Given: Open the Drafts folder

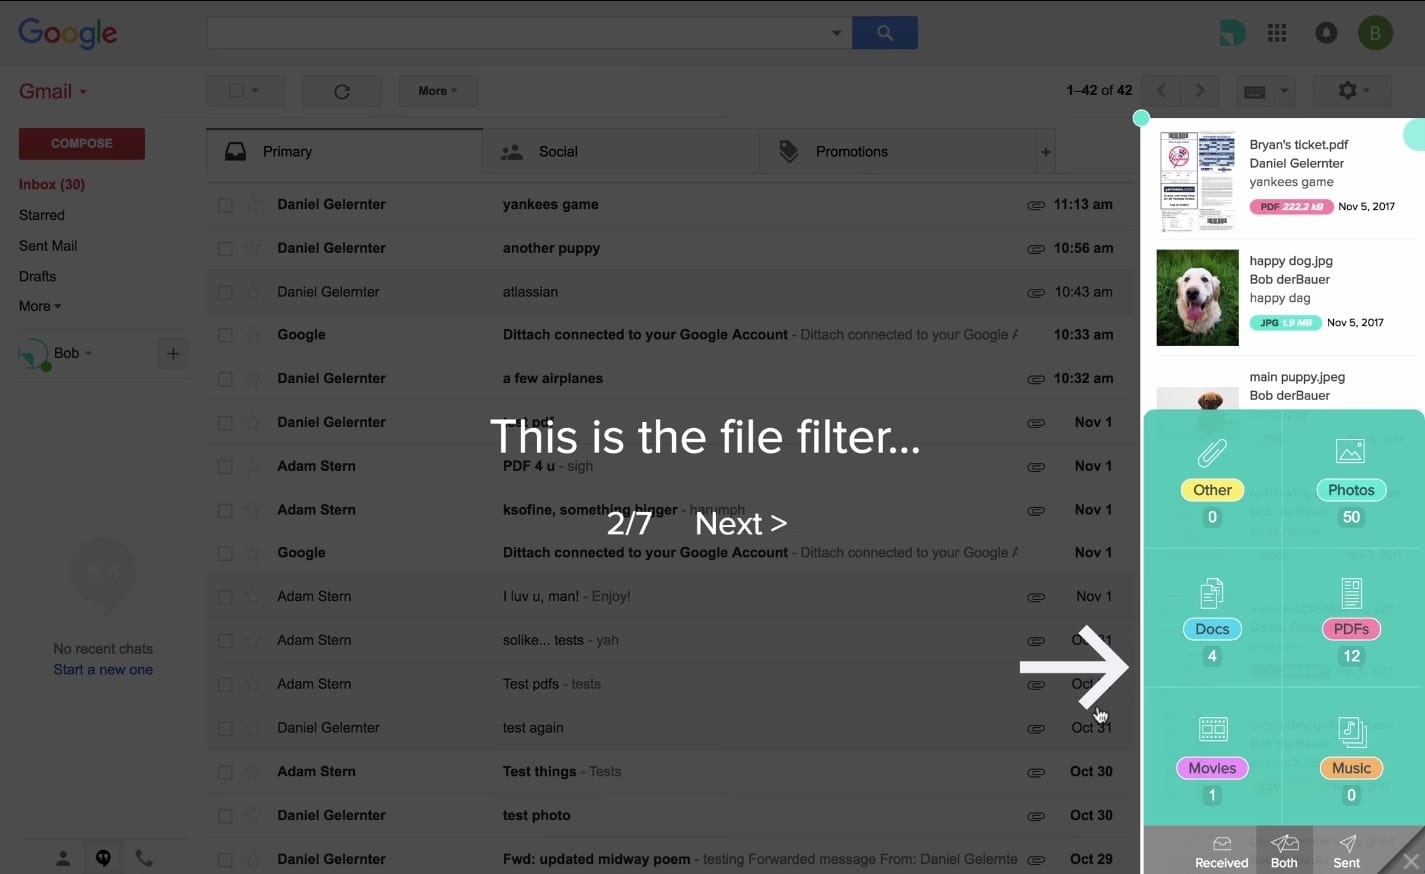Looking at the screenshot, I should coord(38,276).
